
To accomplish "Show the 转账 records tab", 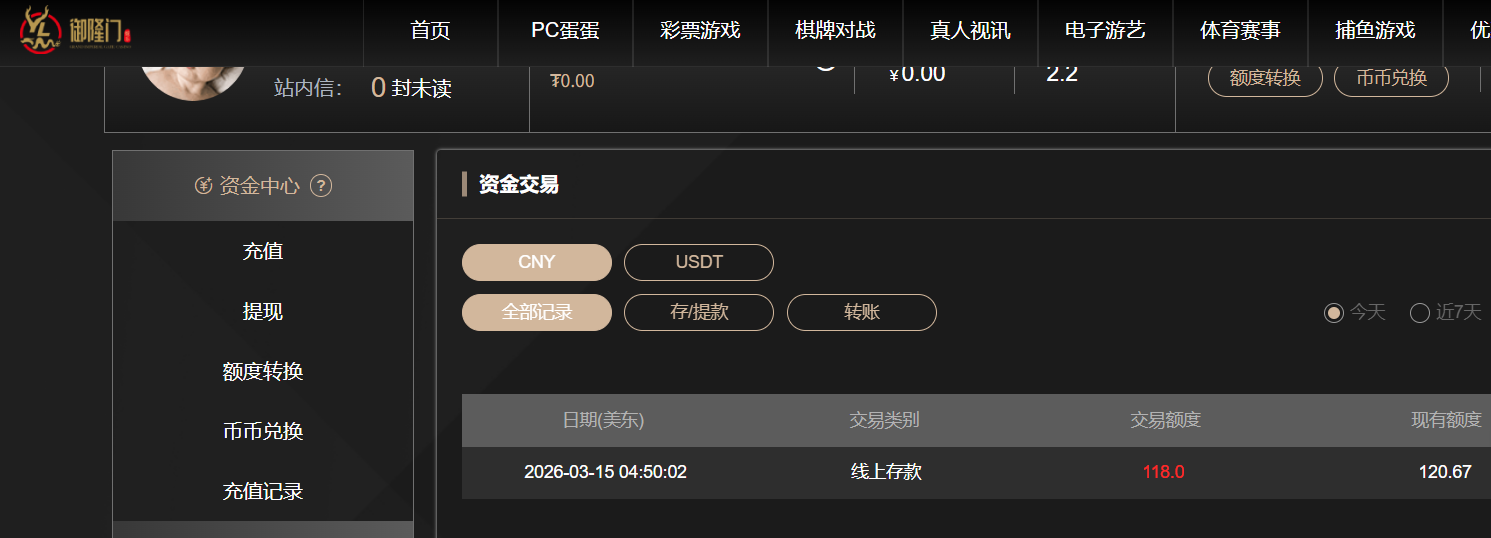I will pyautogui.click(x=862, y=312).
